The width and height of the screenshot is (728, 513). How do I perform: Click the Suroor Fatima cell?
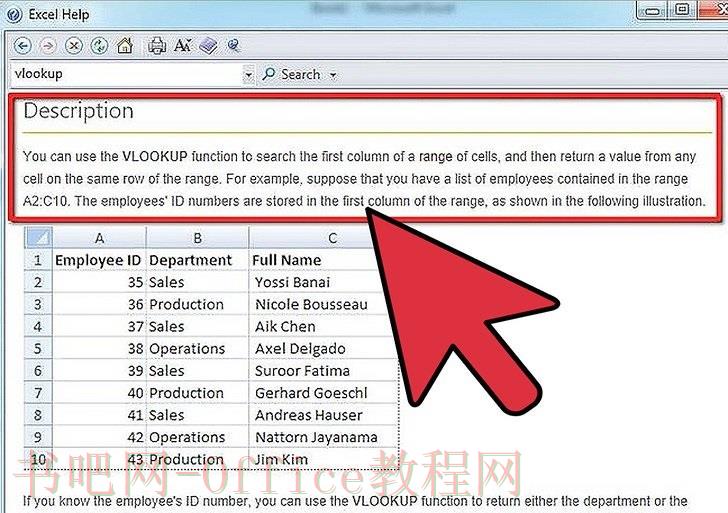click(324, 370)
